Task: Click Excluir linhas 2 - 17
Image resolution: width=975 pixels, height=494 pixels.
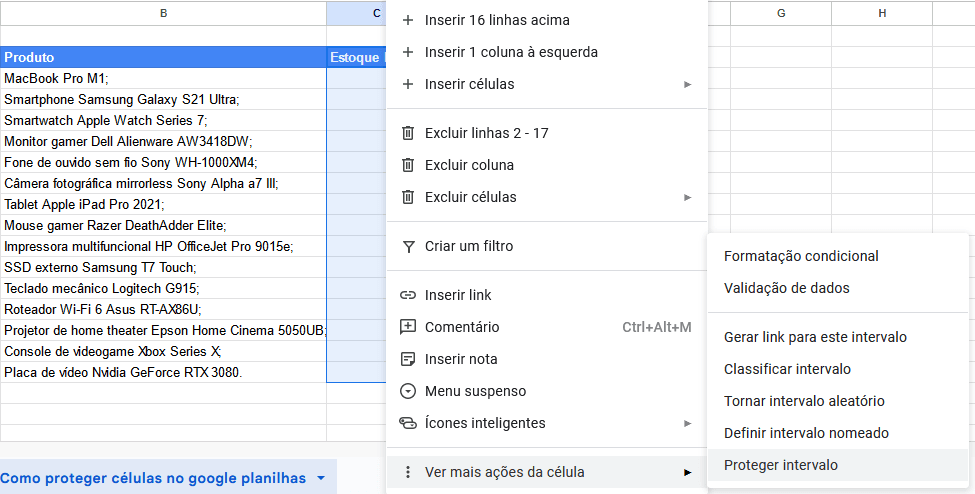Action: (486, 133)
